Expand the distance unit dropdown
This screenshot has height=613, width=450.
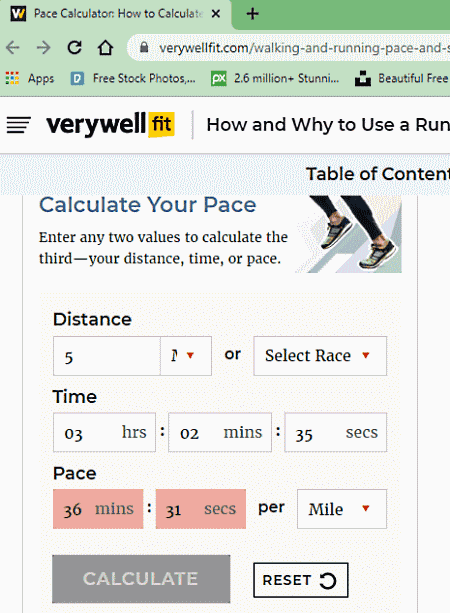coord(186,356)
